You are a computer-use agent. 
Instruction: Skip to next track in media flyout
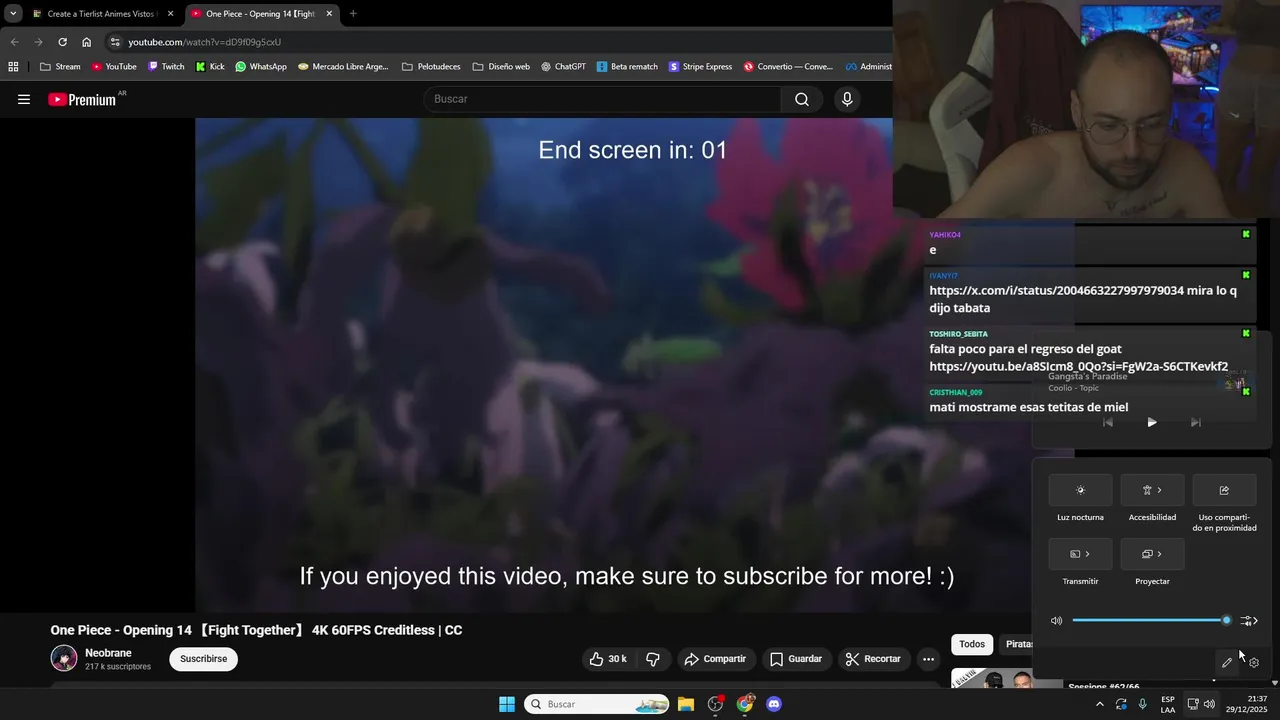[1196, 423]
